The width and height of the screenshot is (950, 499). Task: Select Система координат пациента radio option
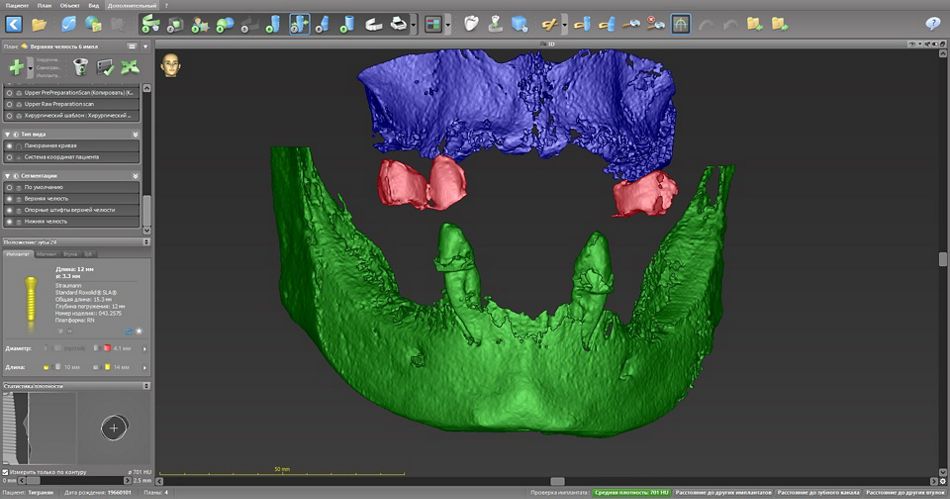click(x=10, y=157)
